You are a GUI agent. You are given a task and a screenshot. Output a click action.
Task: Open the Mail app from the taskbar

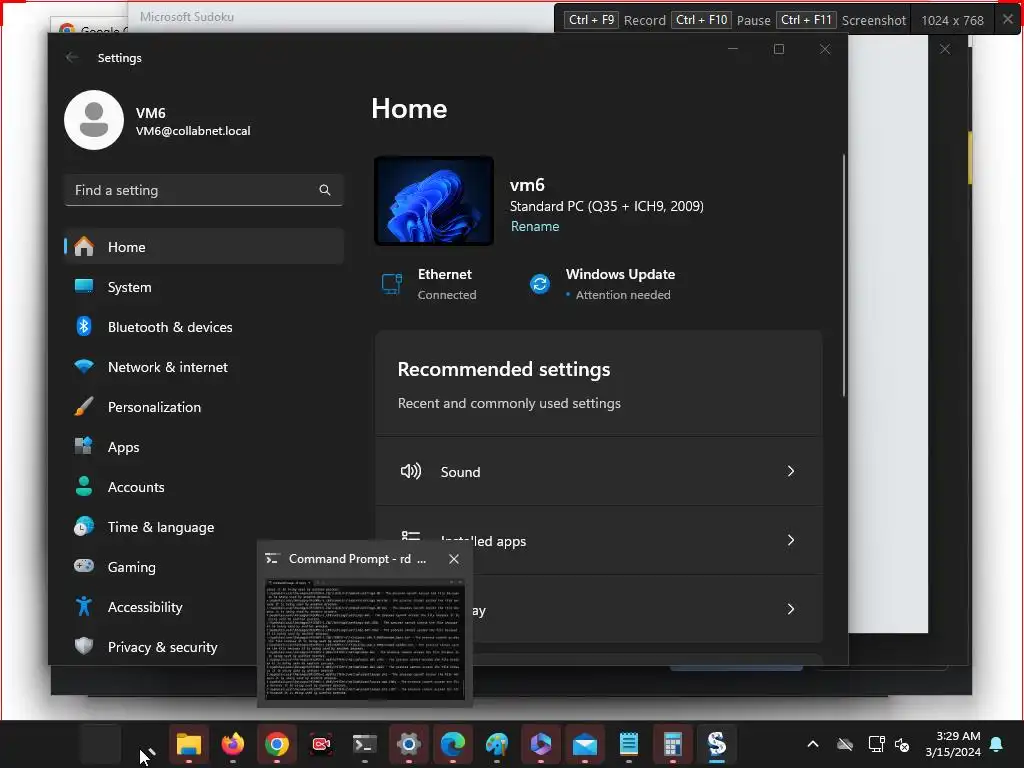[584, 744]
